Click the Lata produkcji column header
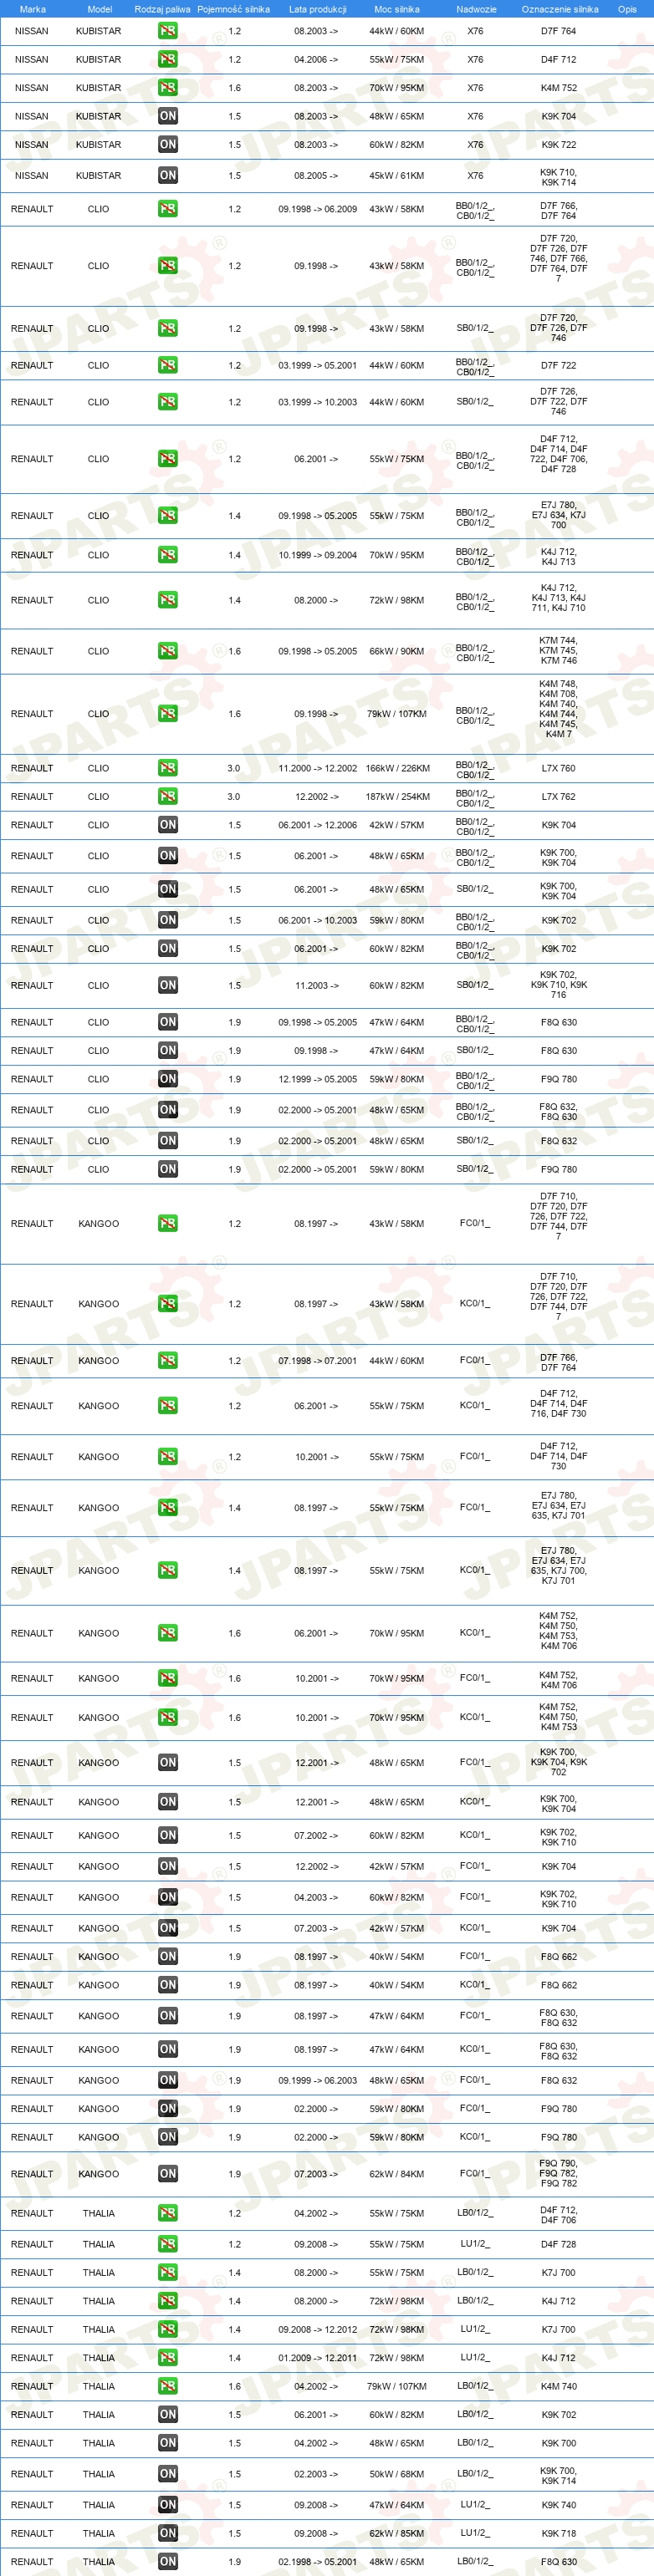654x2576 pixels. click(x=317, y=9)
